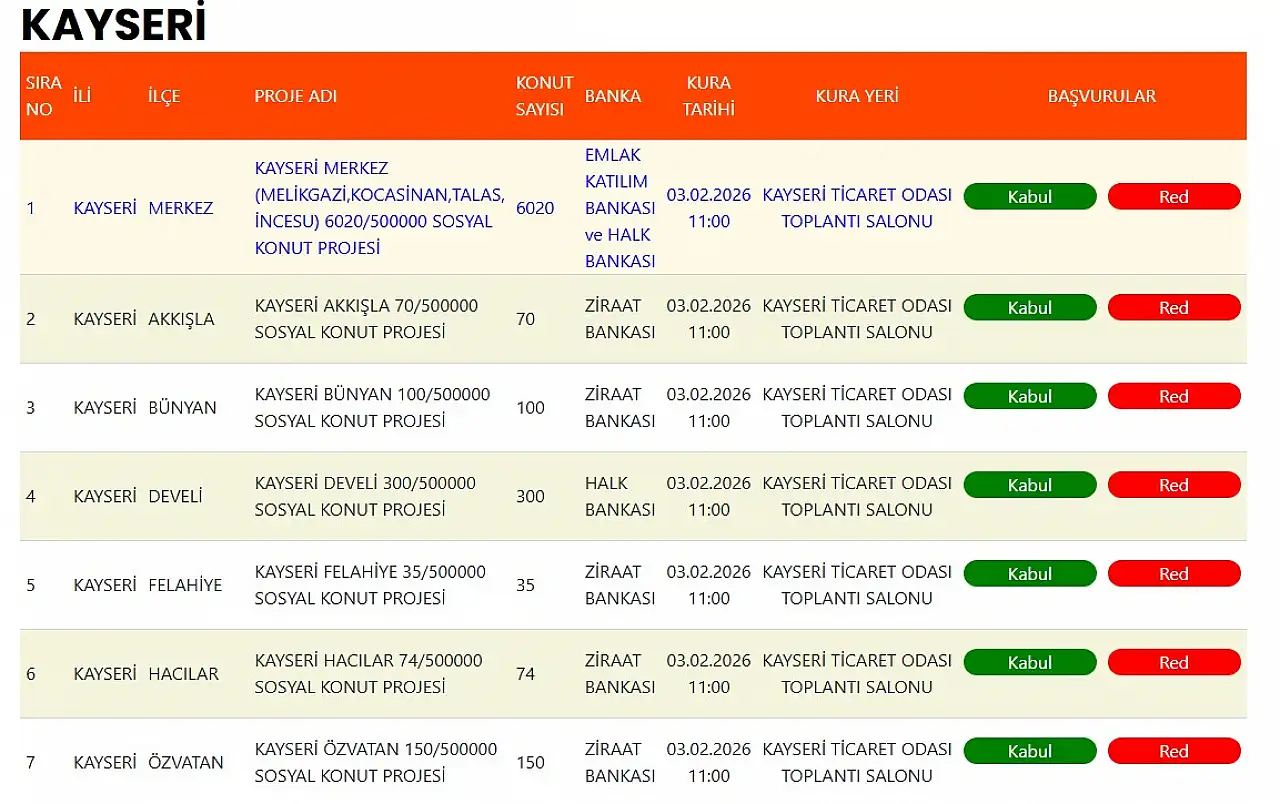
Task: Open the Kayseri Merkez project name link
Action: (x=379, y=208)
